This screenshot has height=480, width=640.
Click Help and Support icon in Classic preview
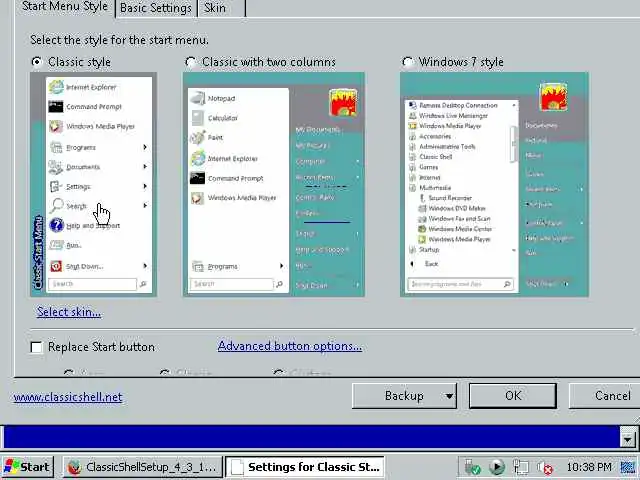pyautogui.click(x=56, y=225)
